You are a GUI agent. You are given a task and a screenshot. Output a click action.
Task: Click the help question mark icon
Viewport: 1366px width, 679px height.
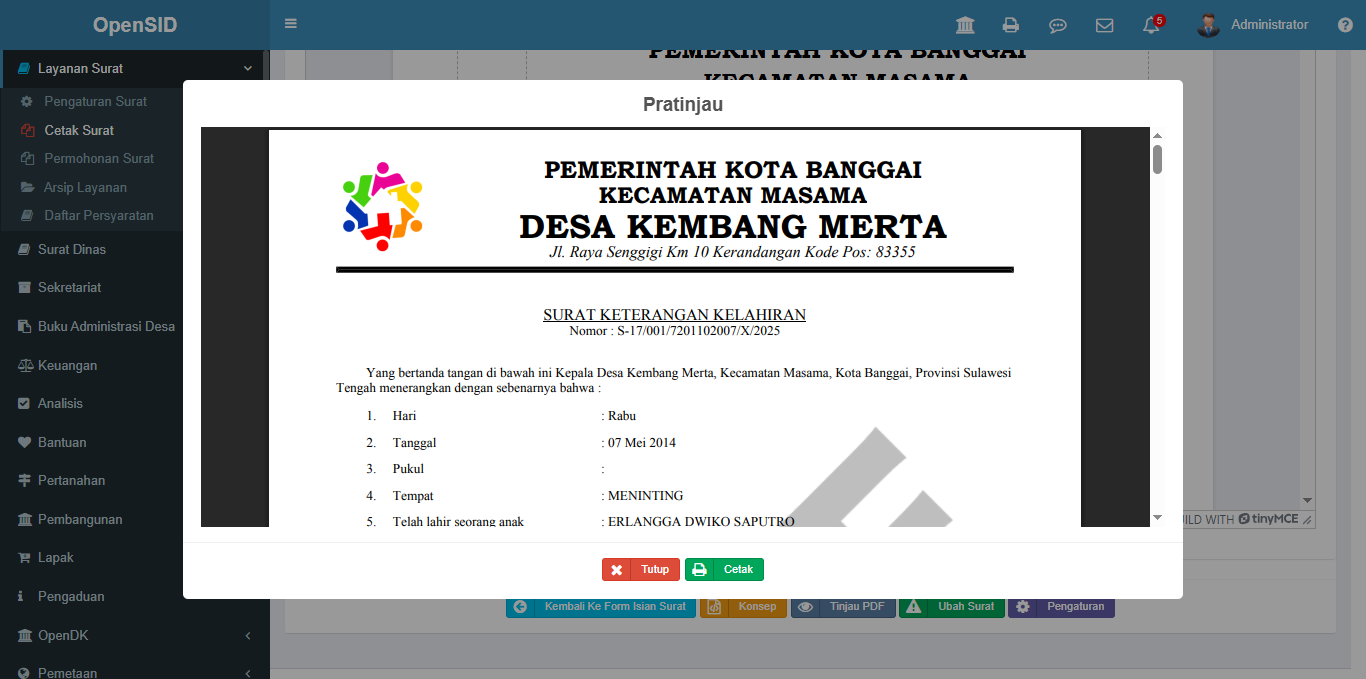(1345, 25)
